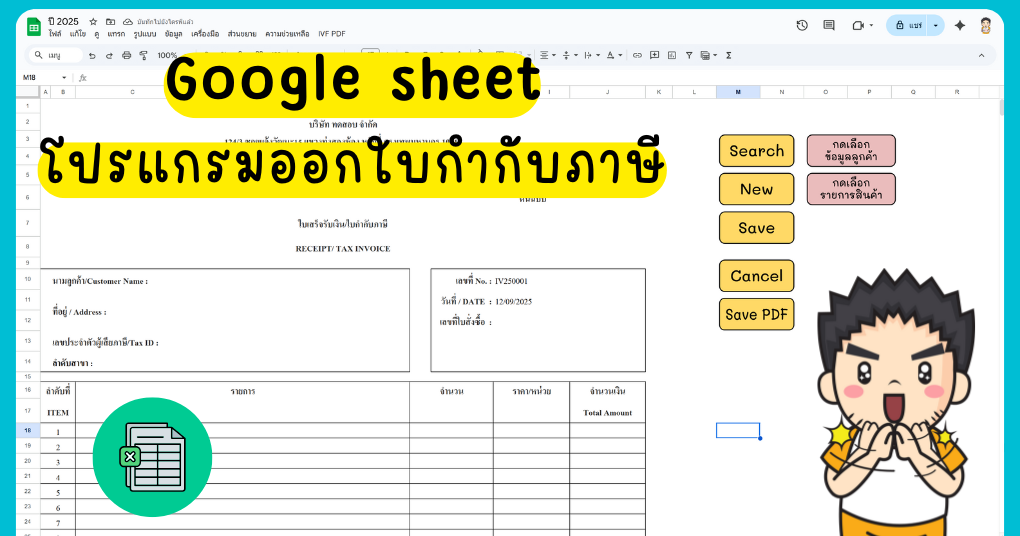The height and width of the screenshot is (536, 1020).
Task: Open the account avatar menu
Action: (x=986, y=25)
